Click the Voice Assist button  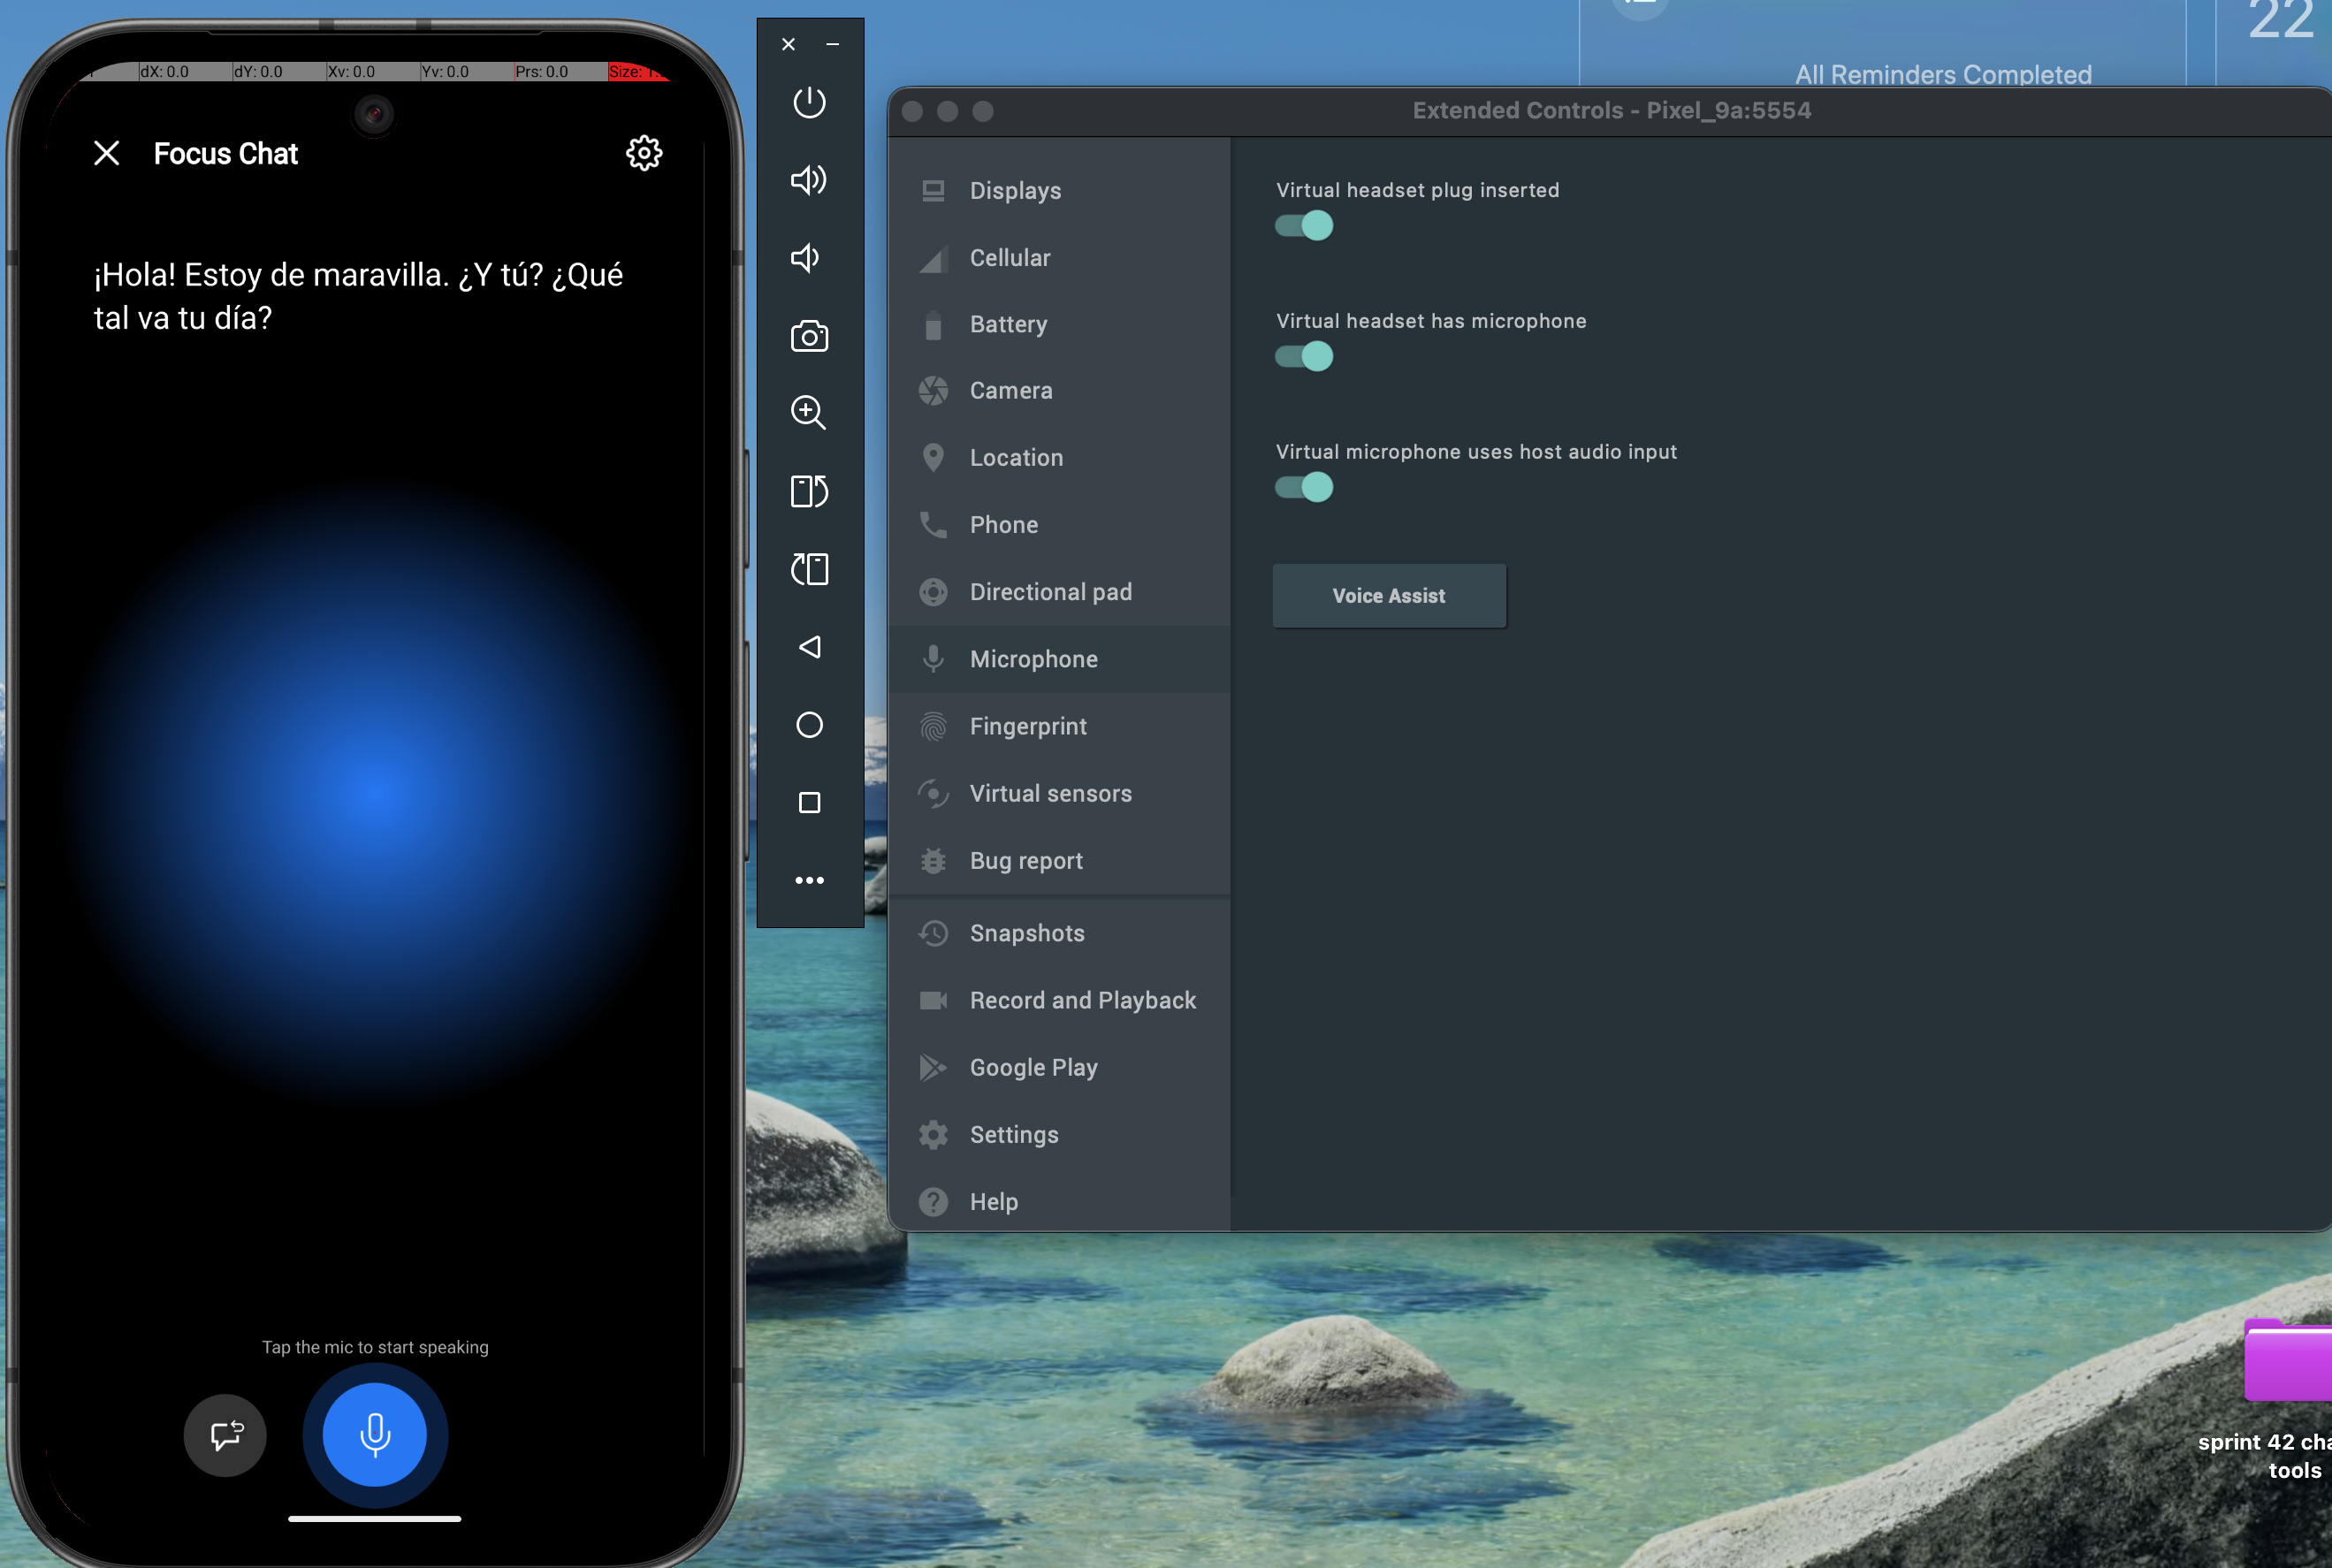point(1389,596)
